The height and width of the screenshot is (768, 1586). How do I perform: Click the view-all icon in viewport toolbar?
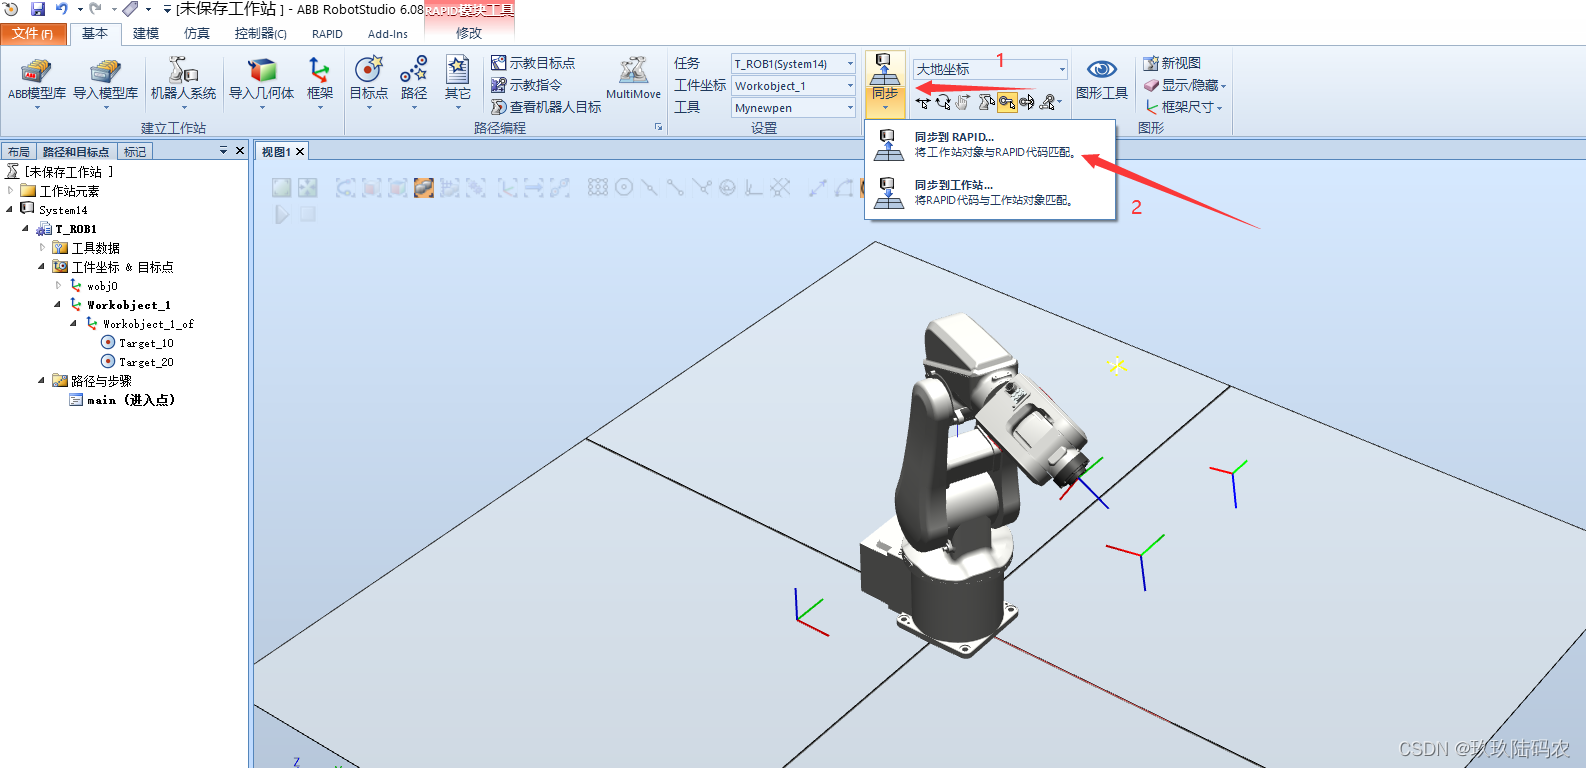click(282, 187)
